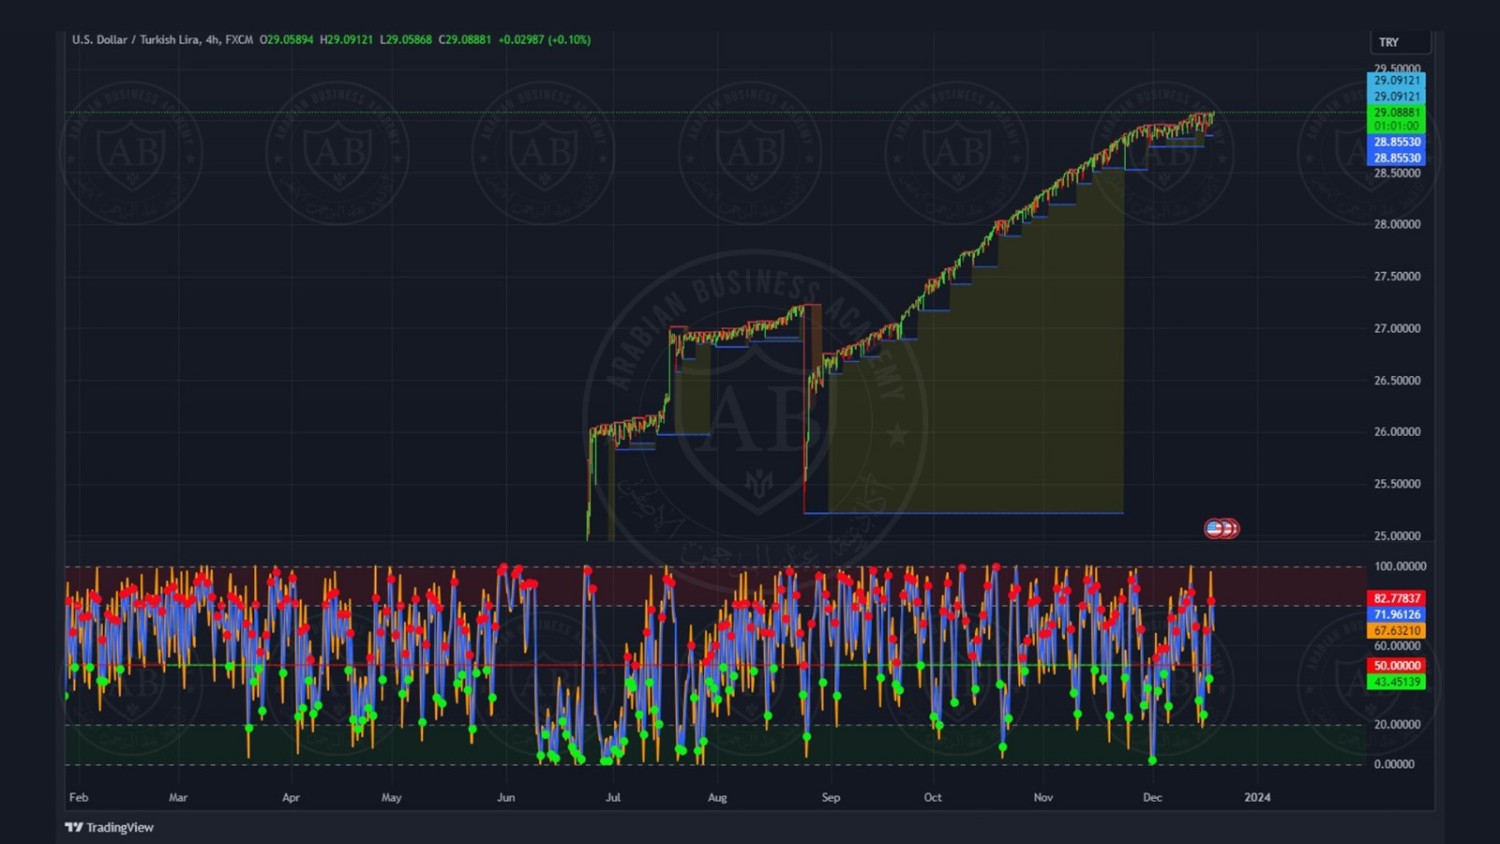Click the orange 67.63210 oscillator value label
Screen dimensions: 1500x844
tap(1396, 631)
